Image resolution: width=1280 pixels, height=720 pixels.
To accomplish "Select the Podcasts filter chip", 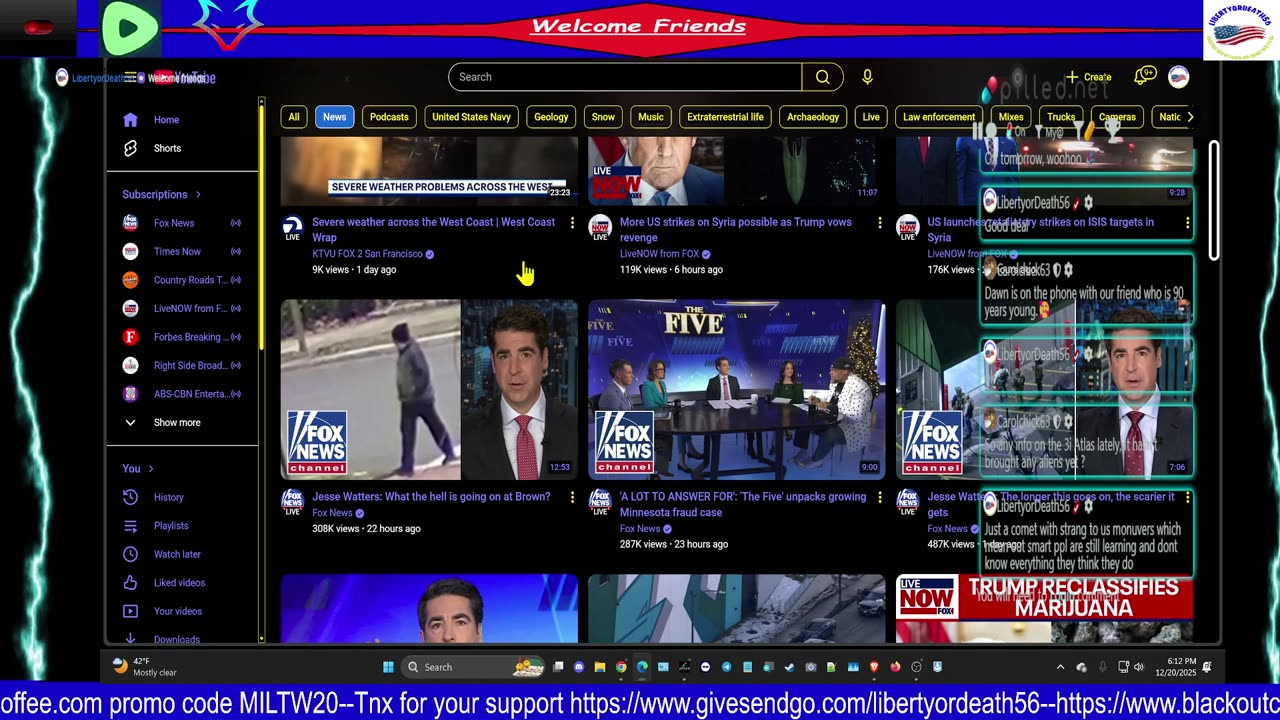I will point(389,117).
